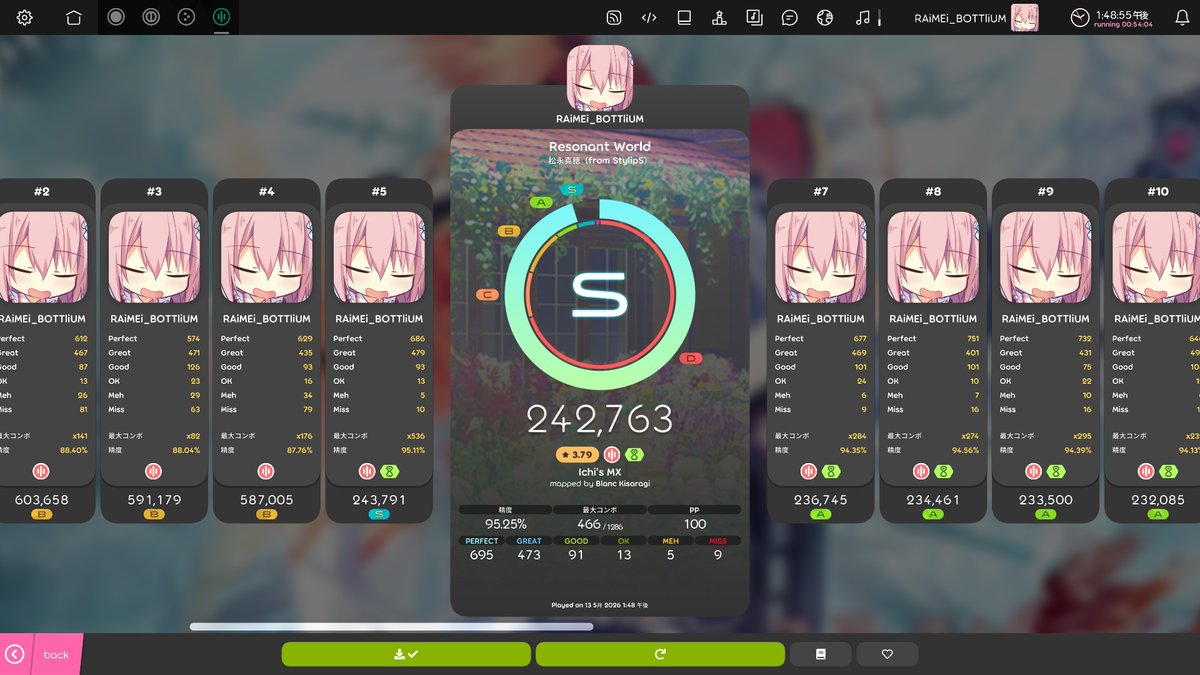Go to the home menu icon

73,17
